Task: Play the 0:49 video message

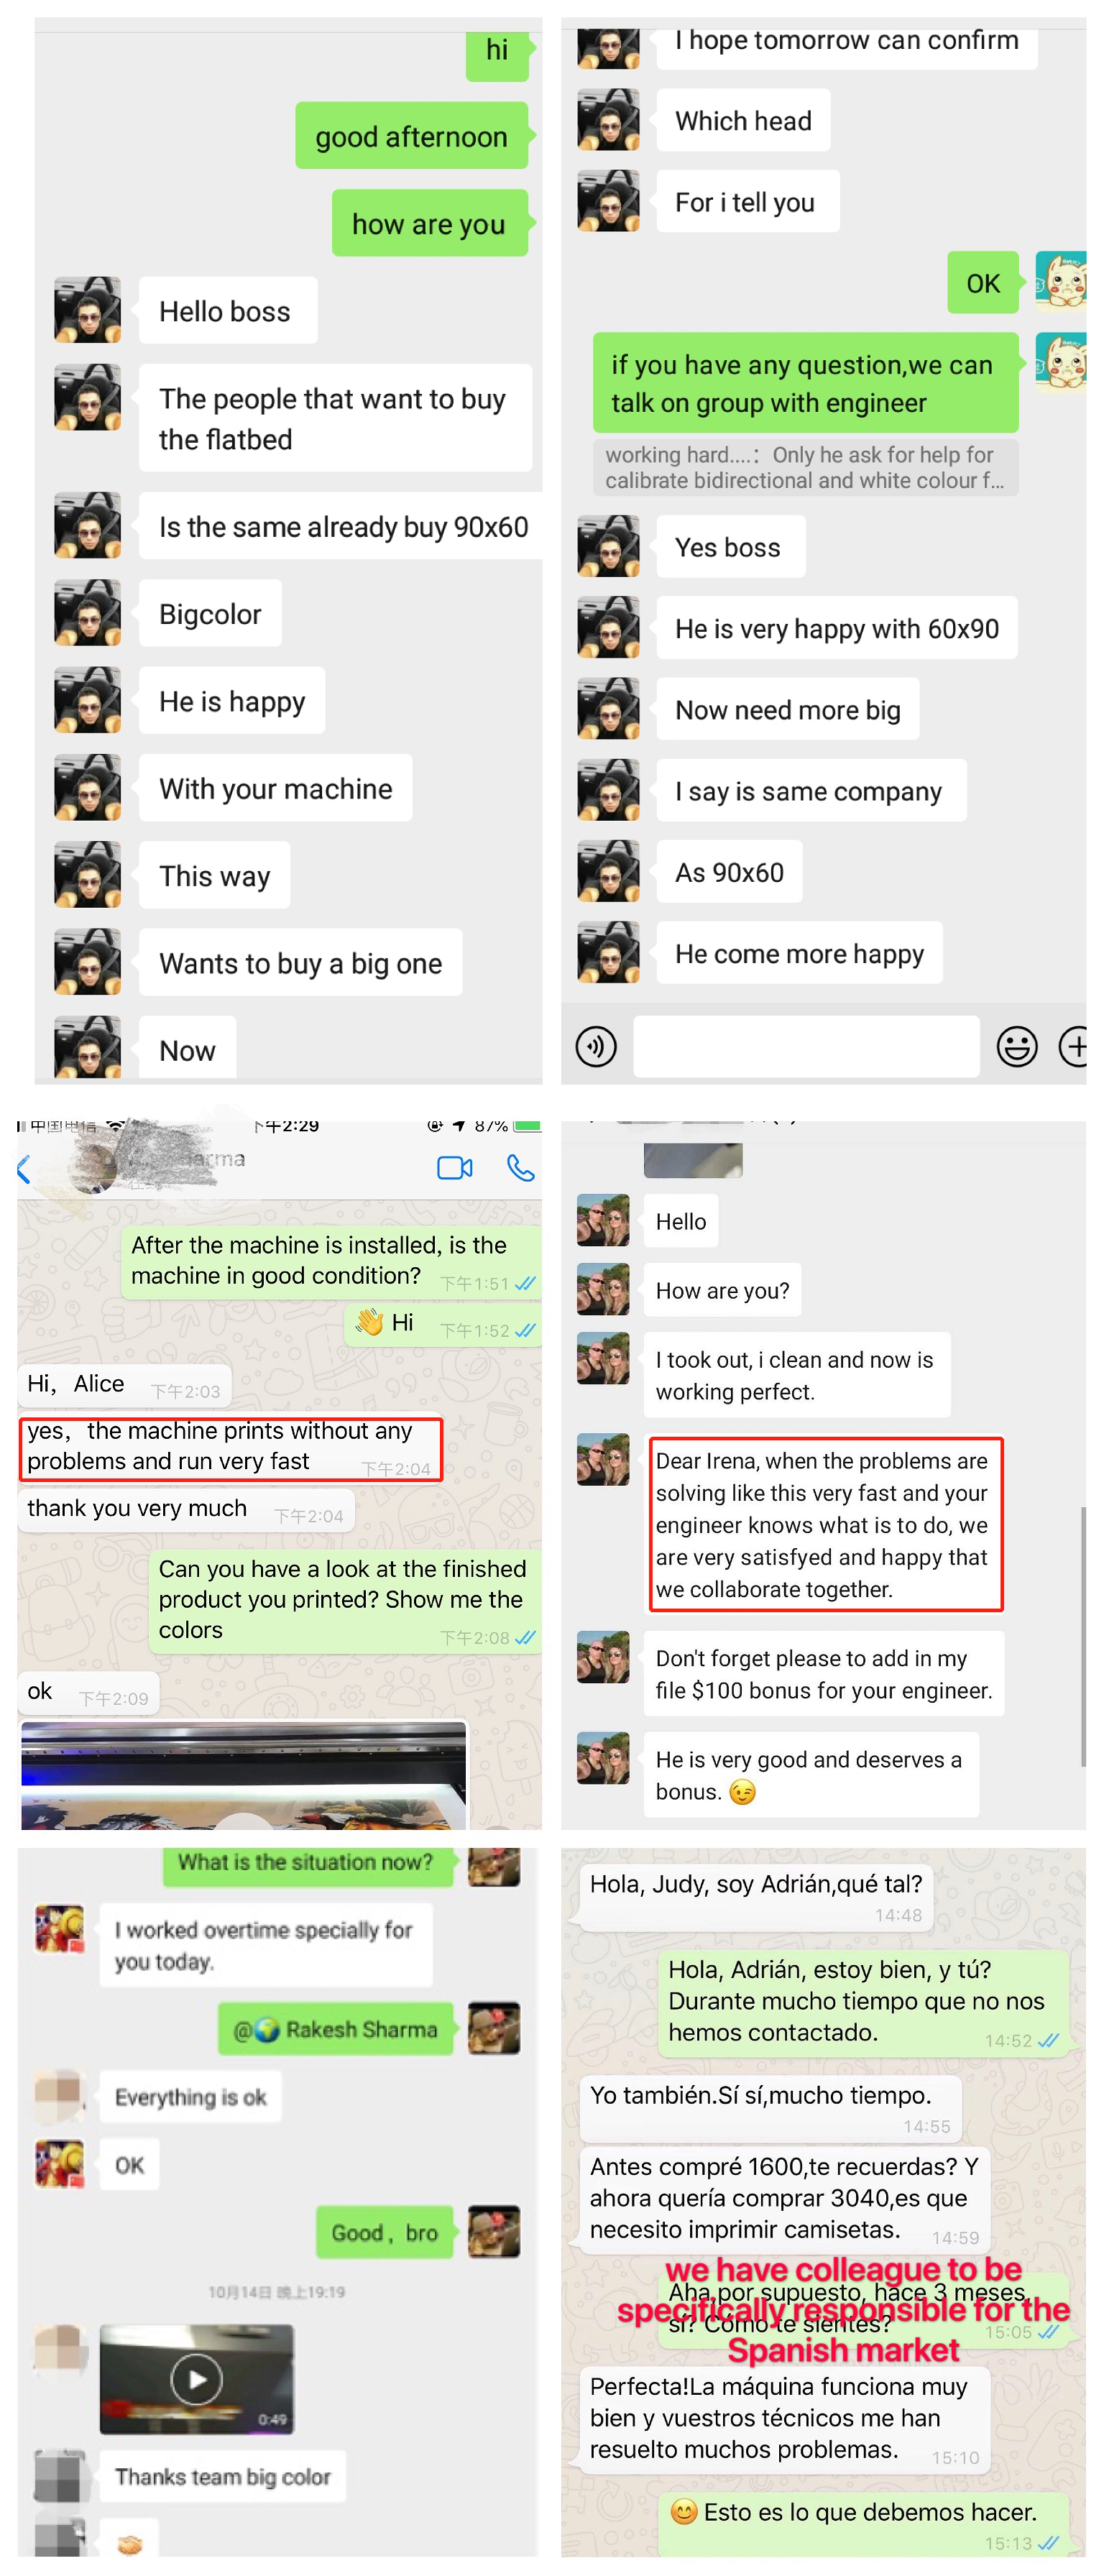Action: pyautogui.click(x=197, y=2379)
